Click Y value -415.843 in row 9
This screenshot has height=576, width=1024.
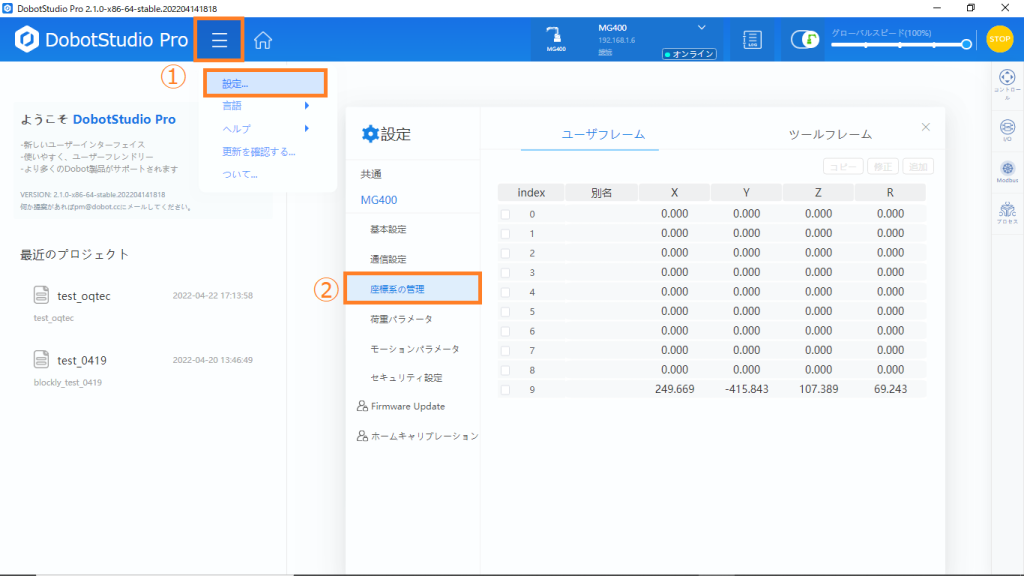point(746,389)
